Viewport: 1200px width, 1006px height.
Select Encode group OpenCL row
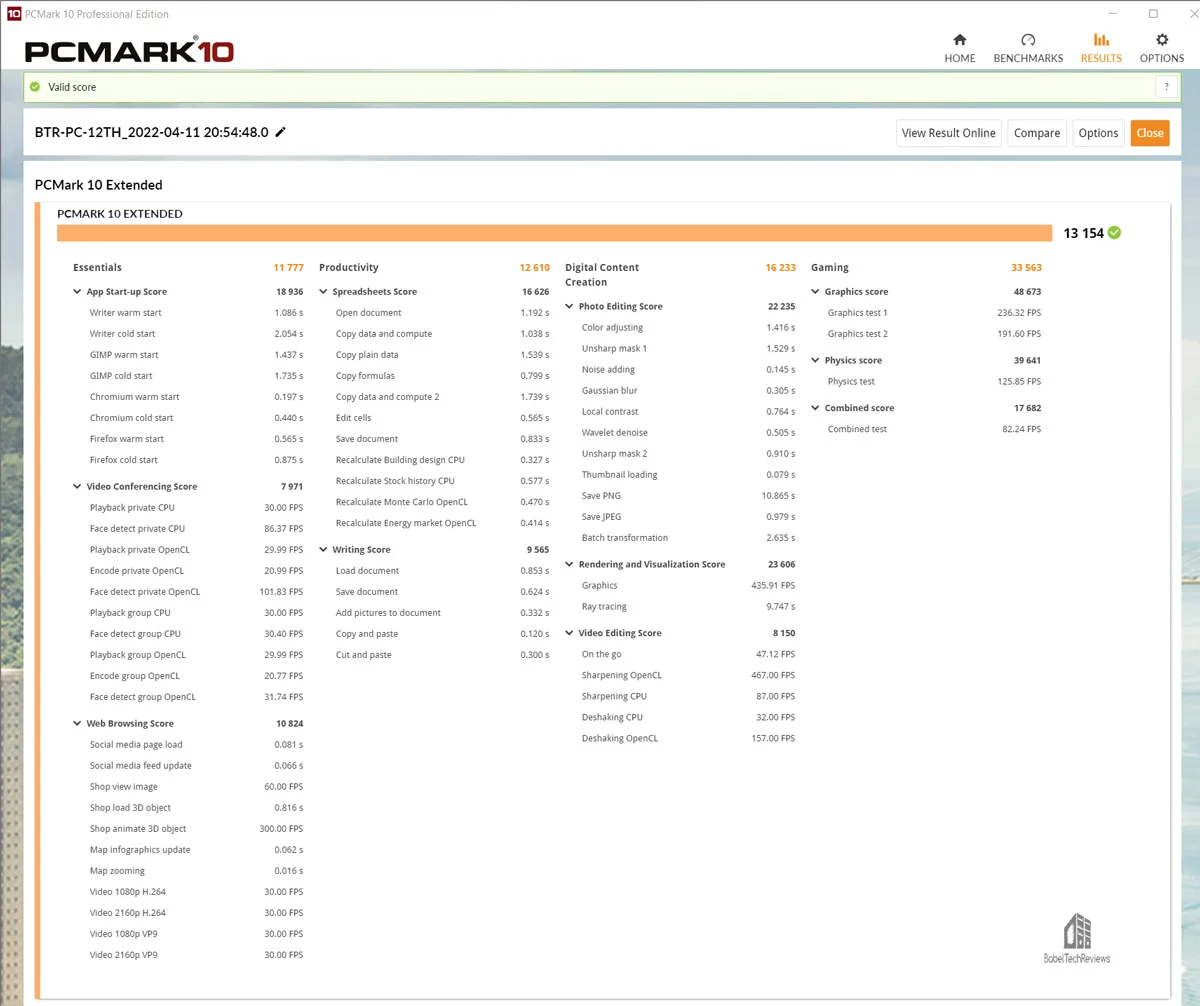pyautogui.click(x=196, y=676)
